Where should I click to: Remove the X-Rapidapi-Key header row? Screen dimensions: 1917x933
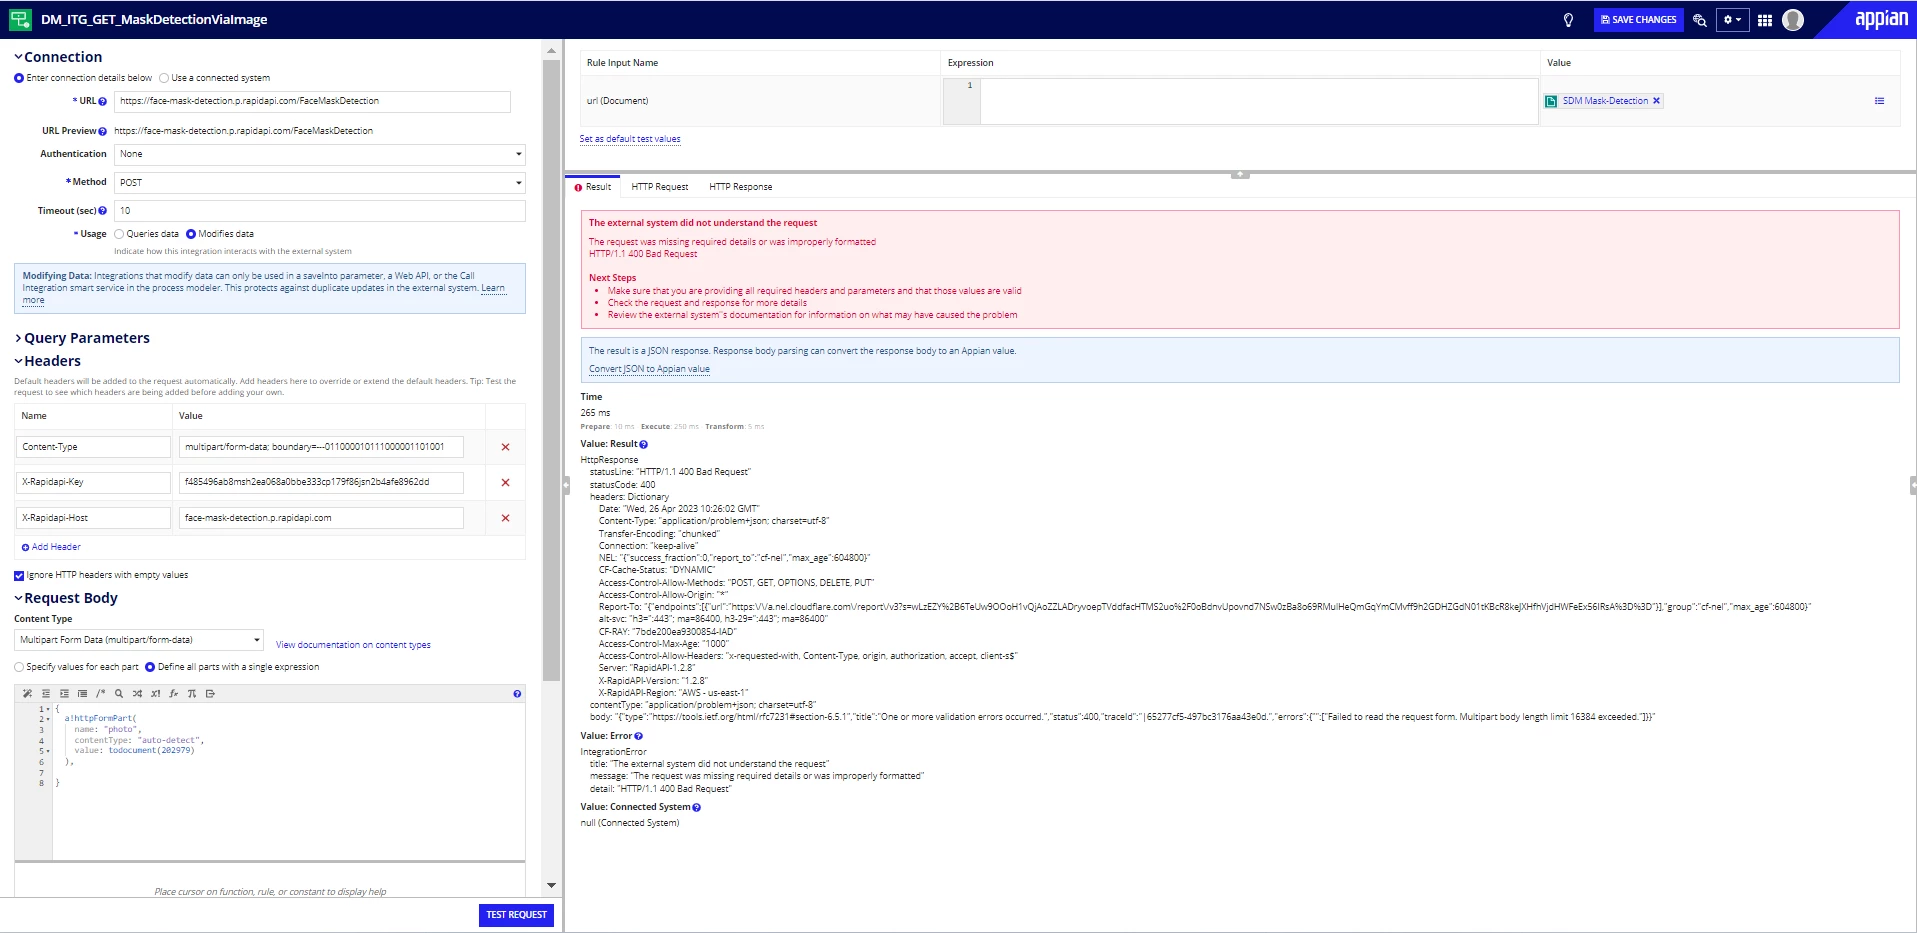pyautogui.click(x=505, y=482)
